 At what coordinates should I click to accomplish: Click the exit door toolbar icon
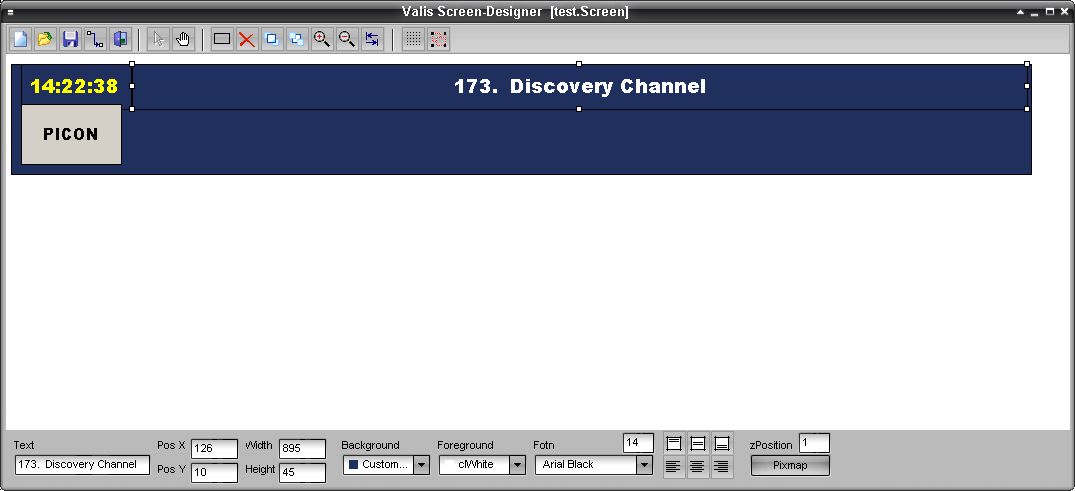tap(120, 39)
